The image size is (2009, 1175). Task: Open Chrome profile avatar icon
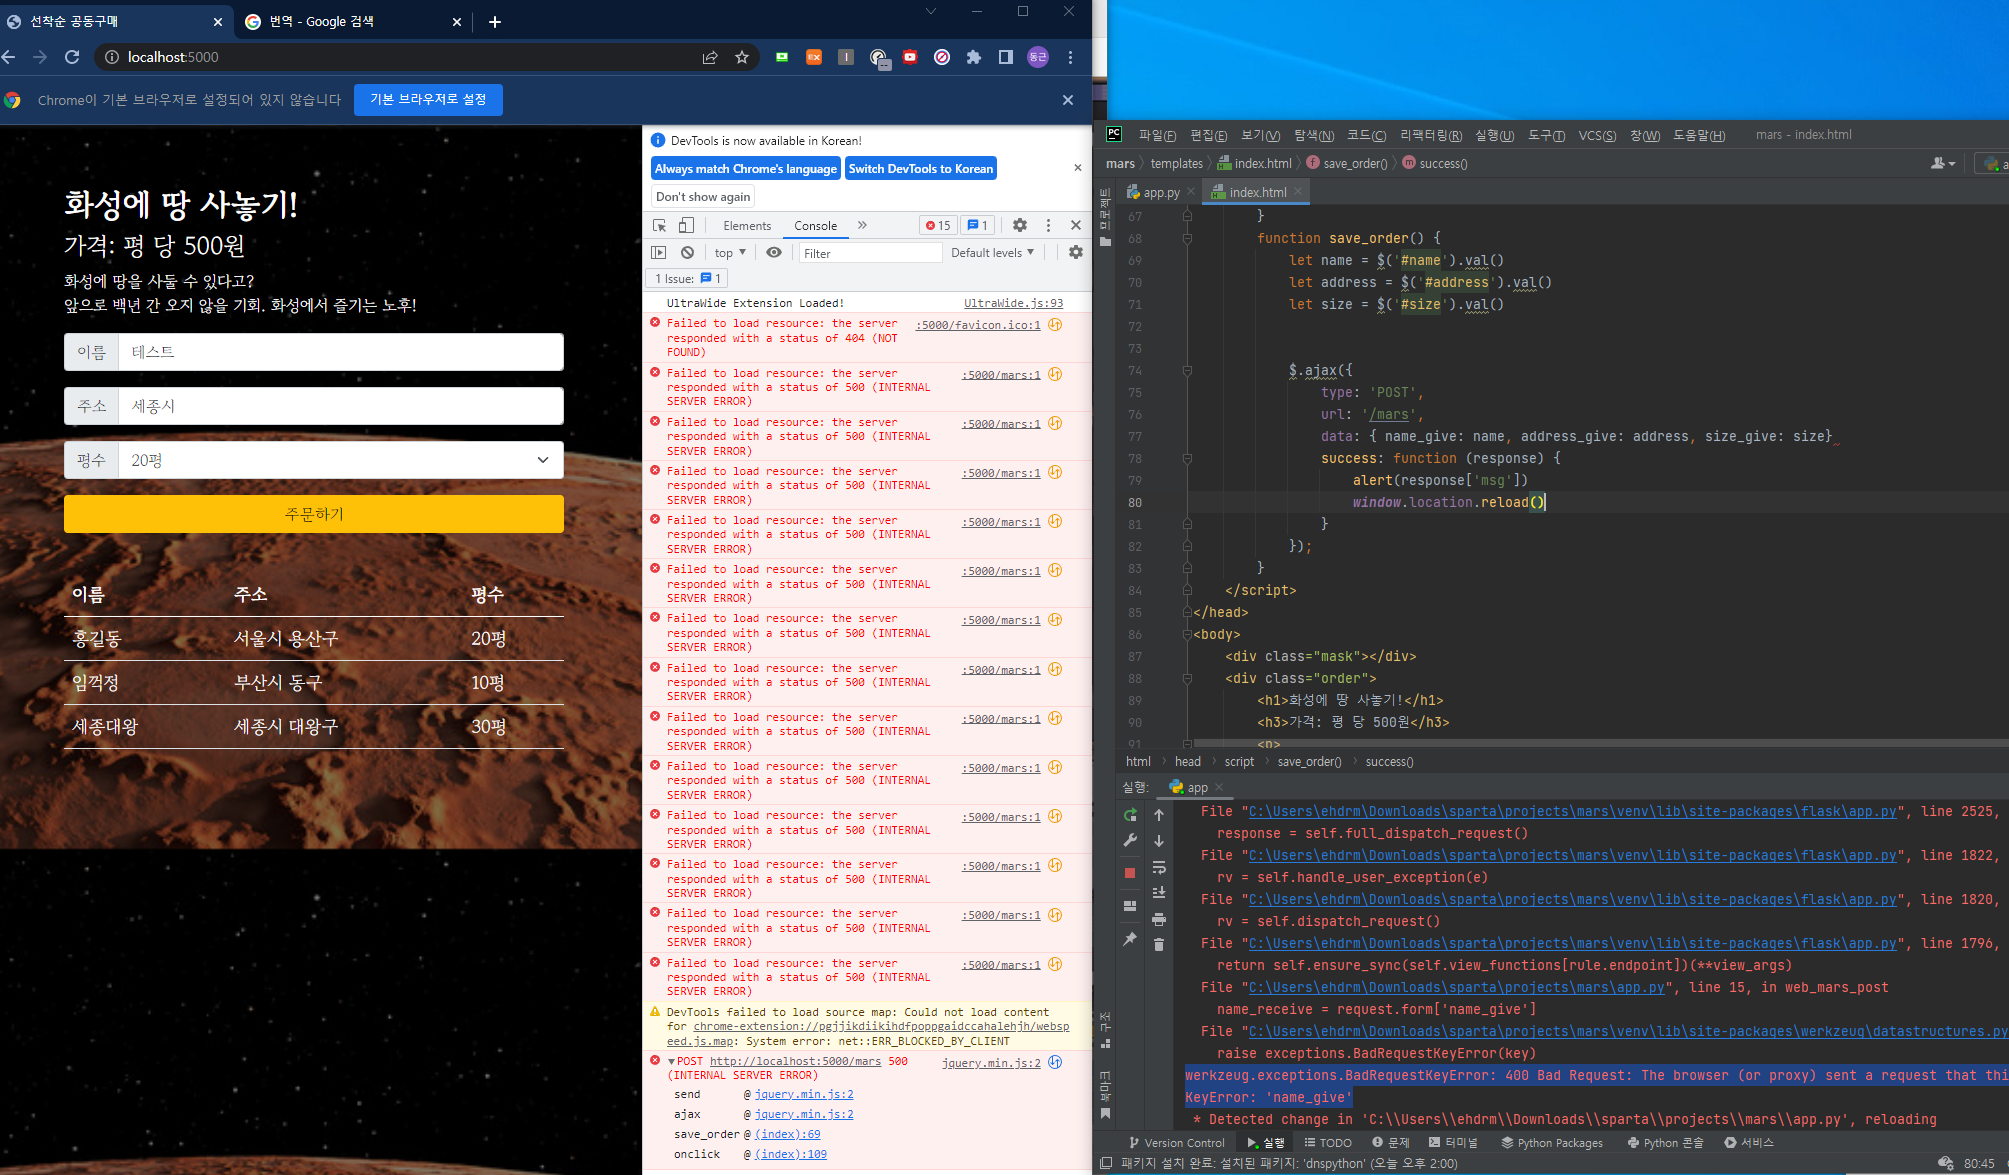click(x=1038, y=57)
